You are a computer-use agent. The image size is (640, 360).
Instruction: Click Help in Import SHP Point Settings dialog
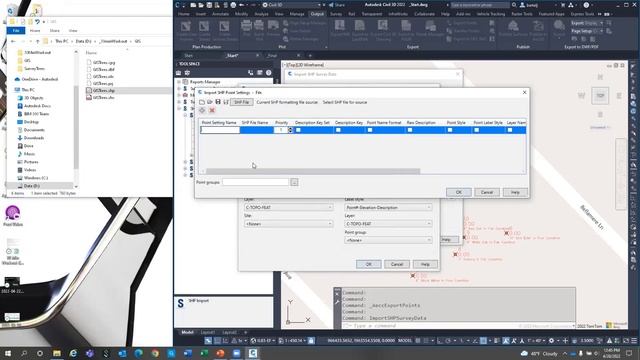click(x=515, y=192)
